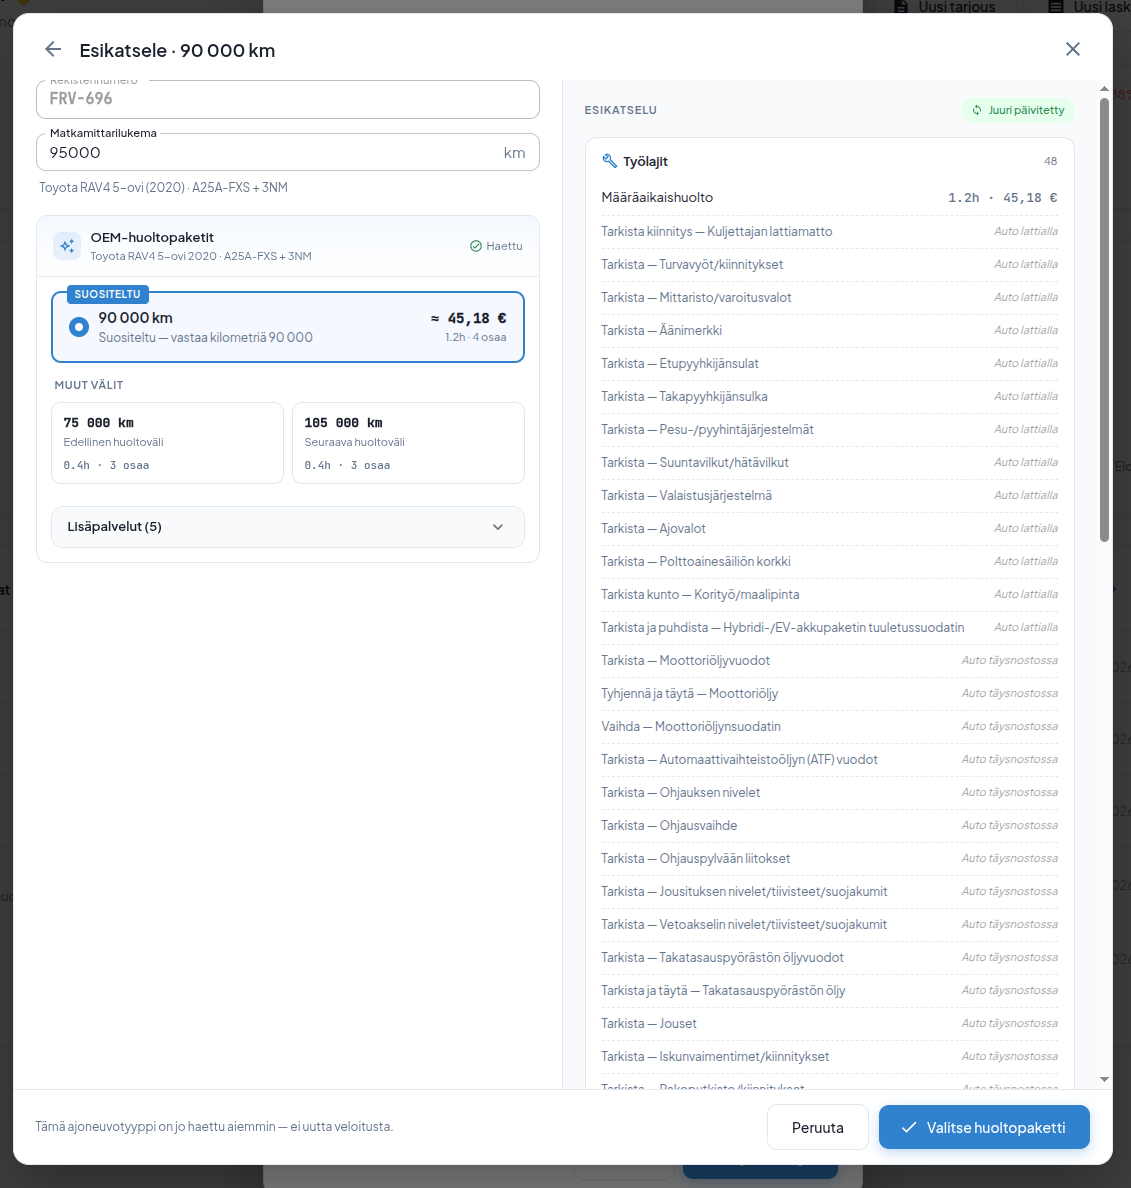Click the Vetoakselin nivelet/tiivisteet/suojakumit row
The height and width of the screenshot is (1188, 1131).
pos(830,924)
